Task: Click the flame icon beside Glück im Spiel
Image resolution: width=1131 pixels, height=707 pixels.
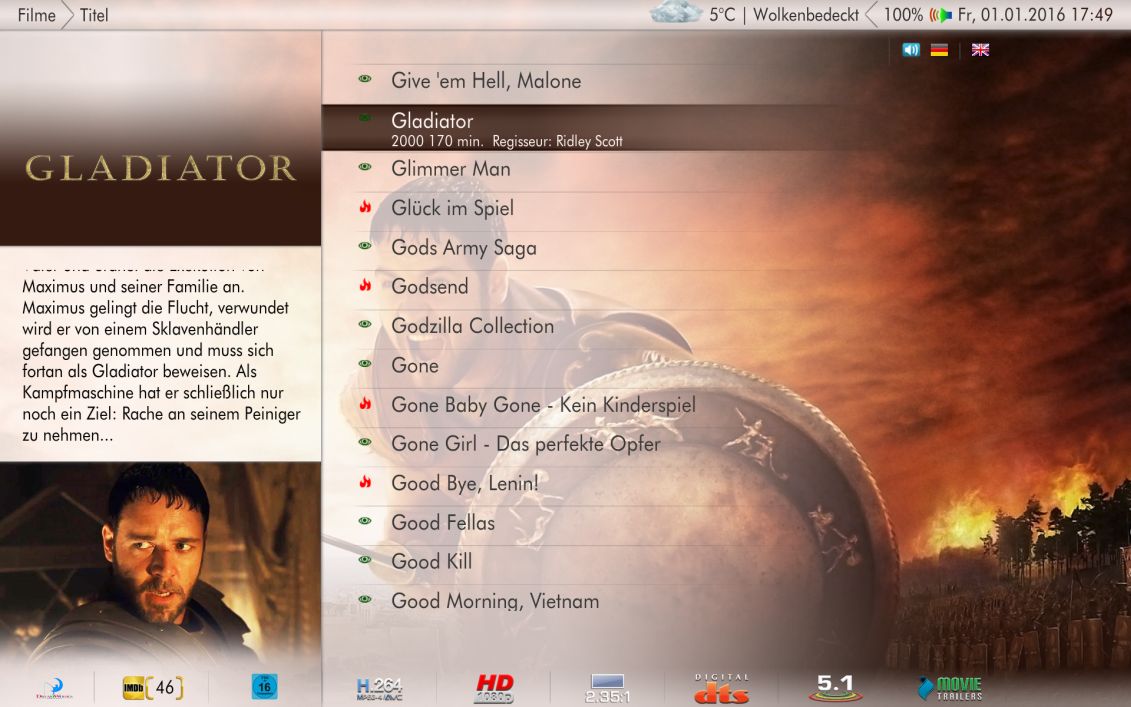Action: [365, 207]
